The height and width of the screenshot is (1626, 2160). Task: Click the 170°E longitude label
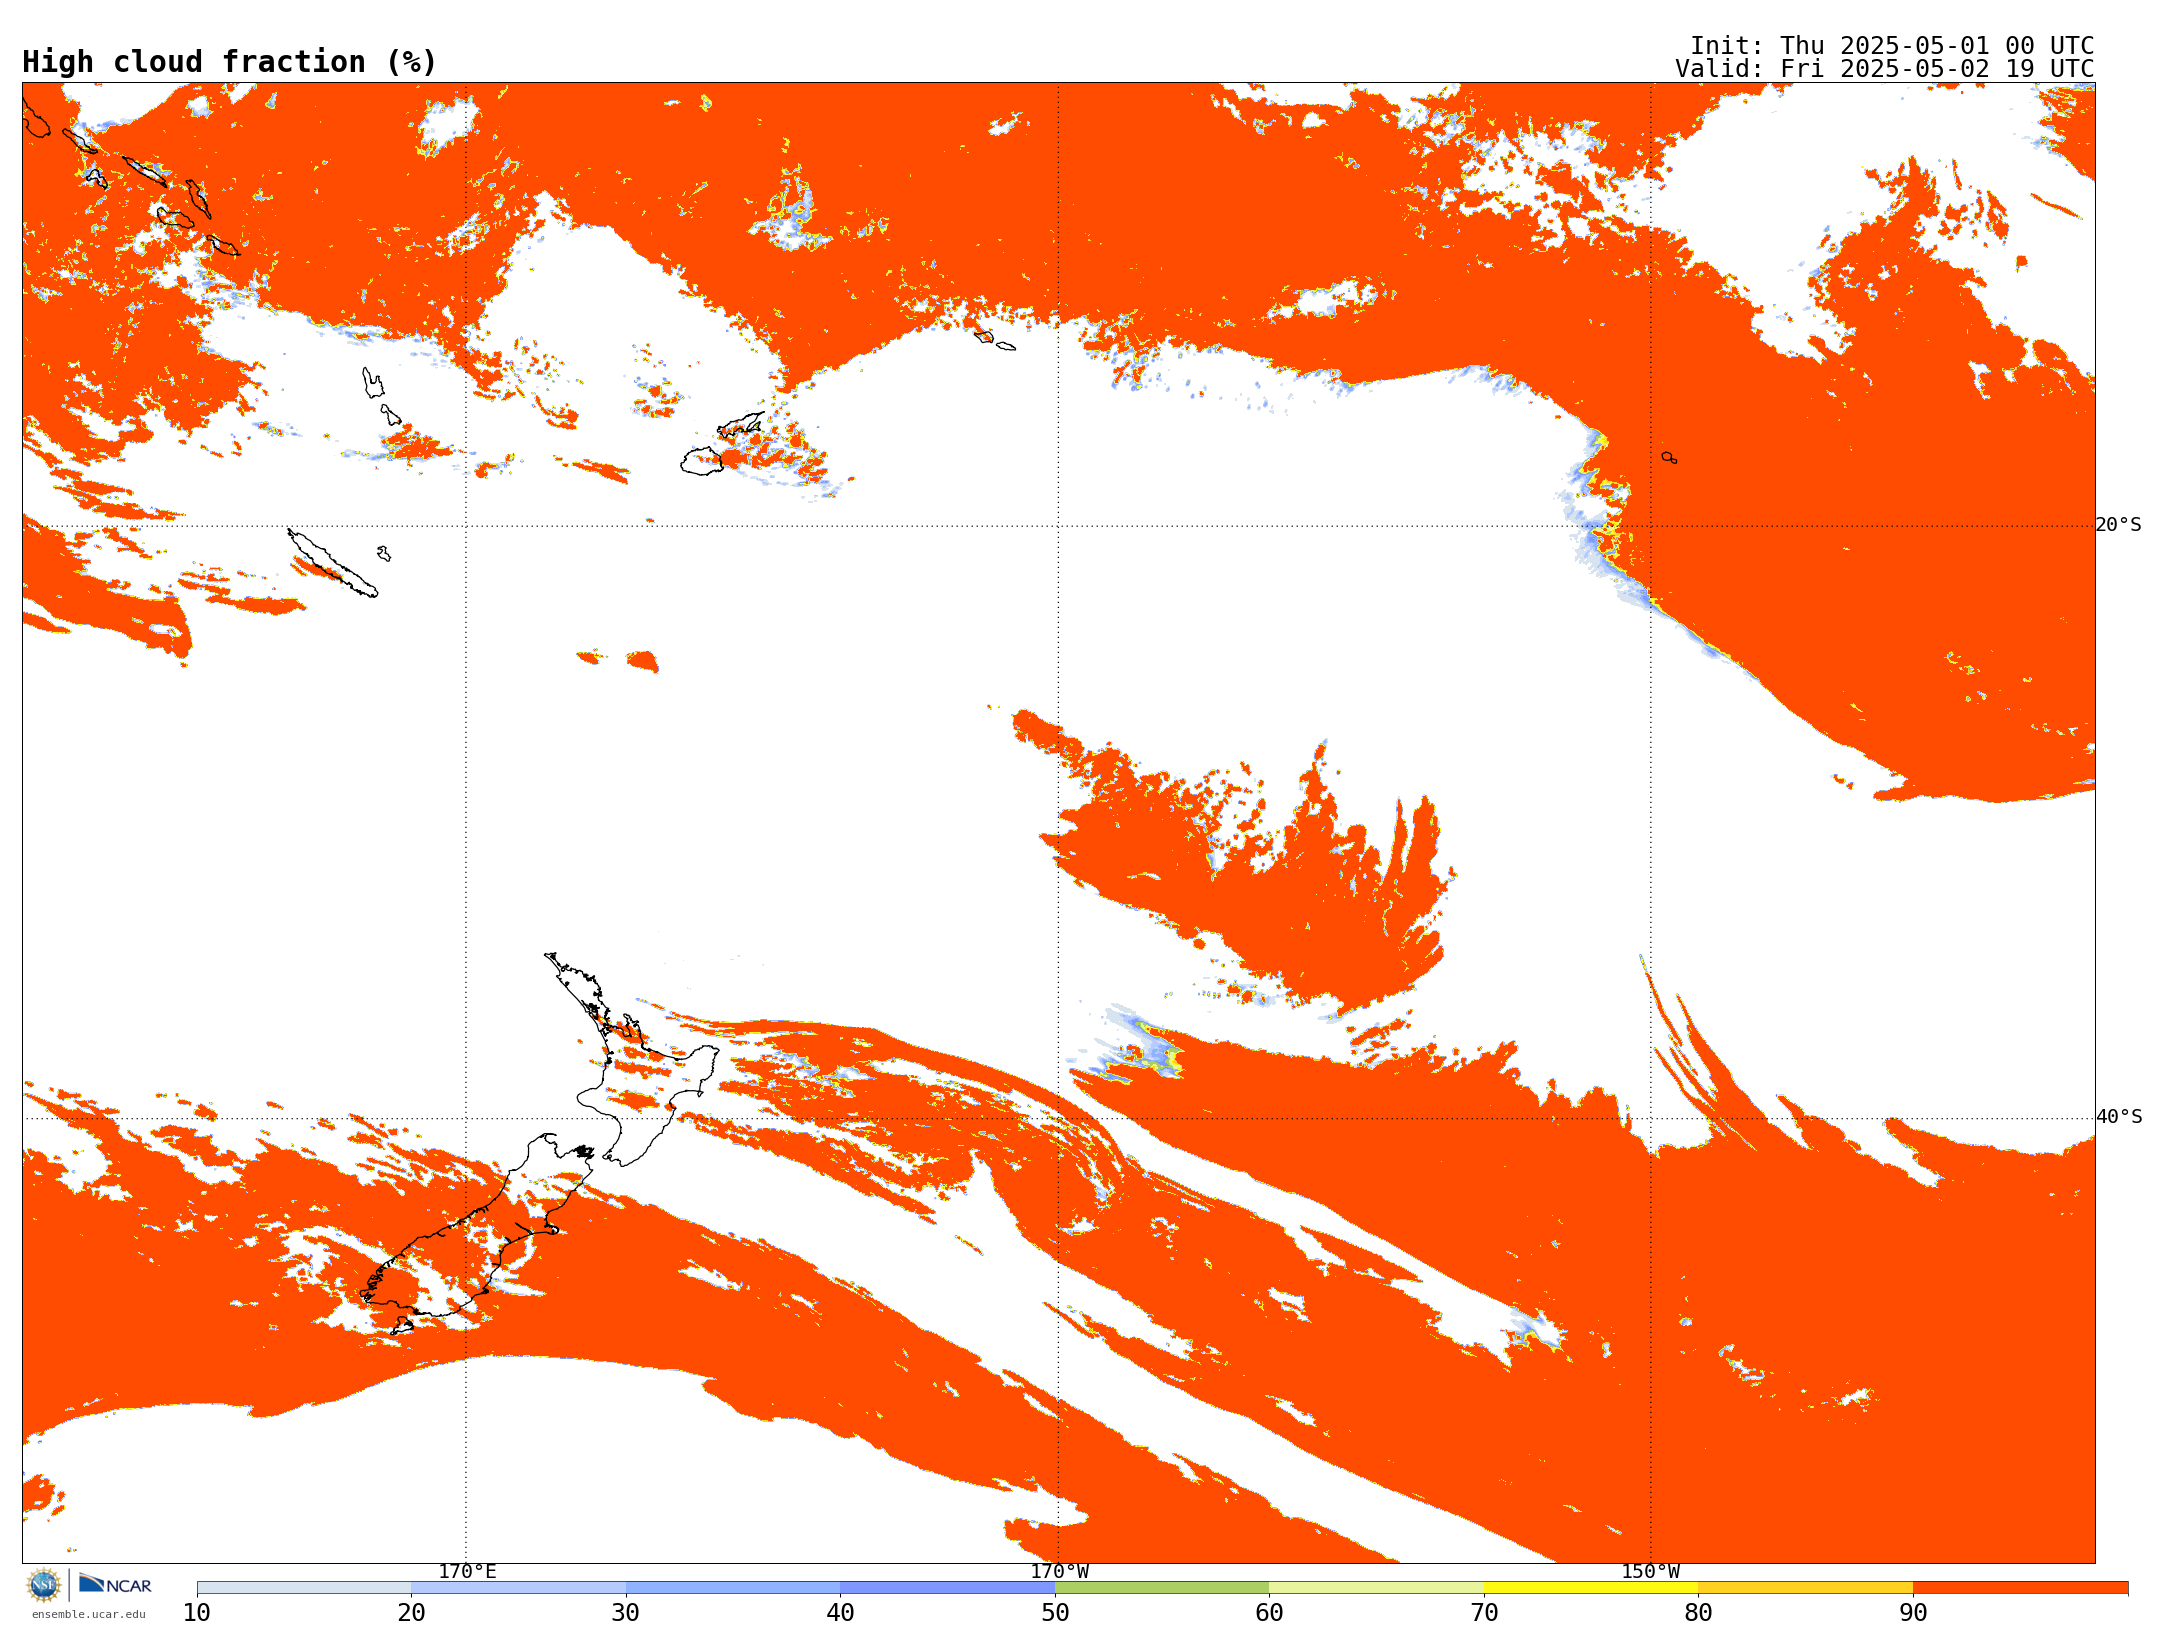click(x=467, y=1572)
